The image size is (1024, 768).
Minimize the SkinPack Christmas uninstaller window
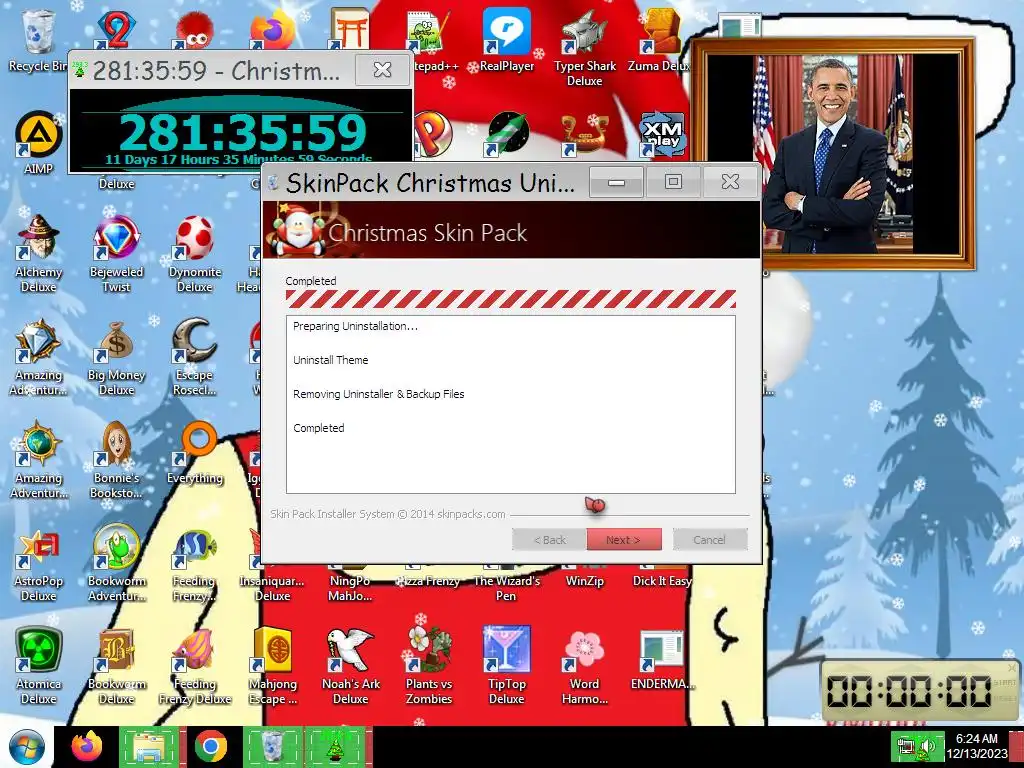(616, 182)
